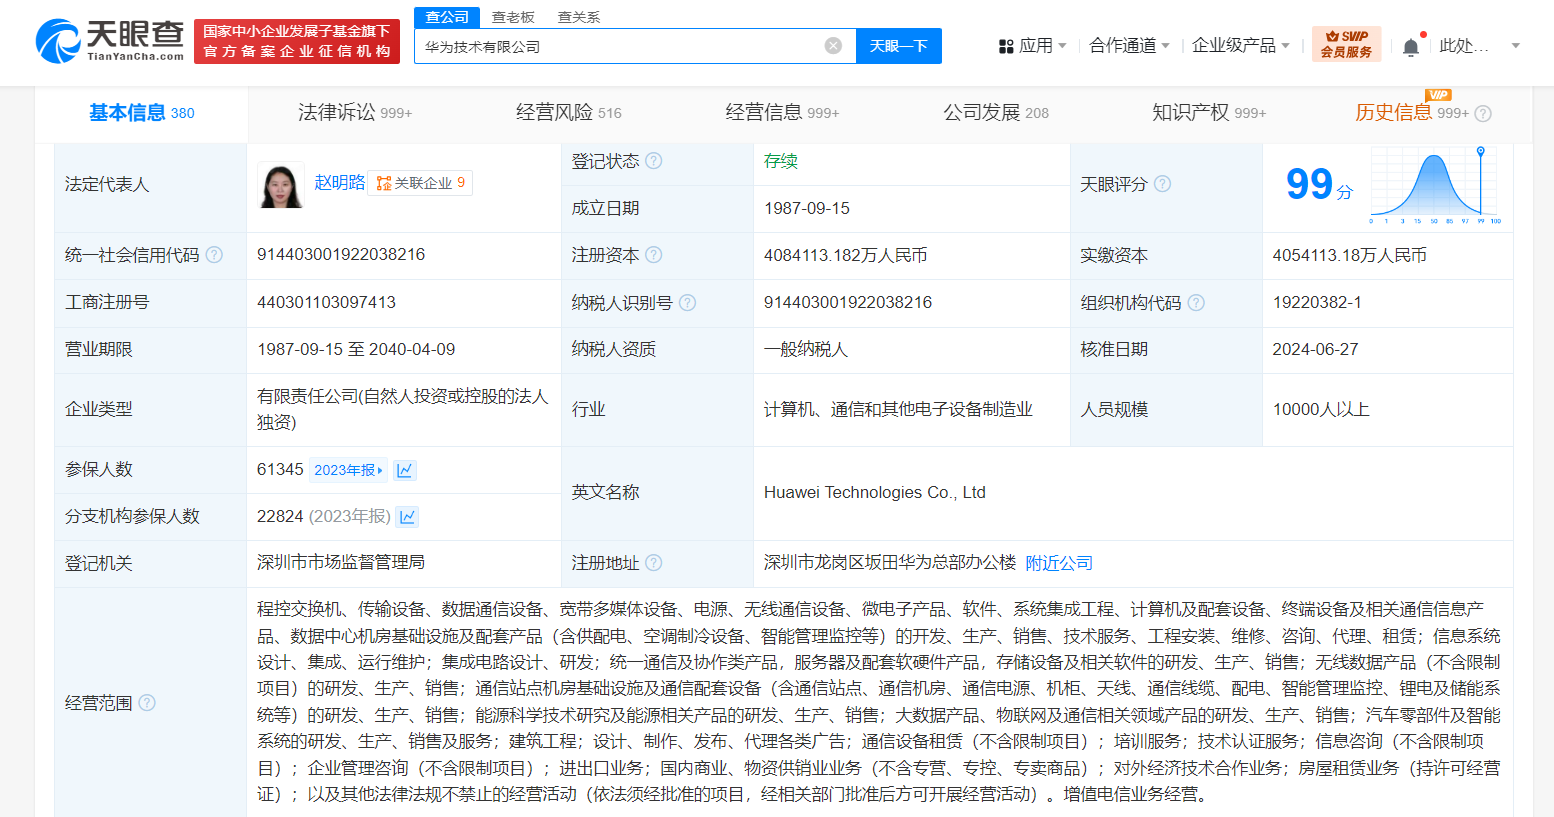Open the chart icon beside 分支机构参保人数
Viewport: 1554px width, 817px height.
[x=409, y=516]
